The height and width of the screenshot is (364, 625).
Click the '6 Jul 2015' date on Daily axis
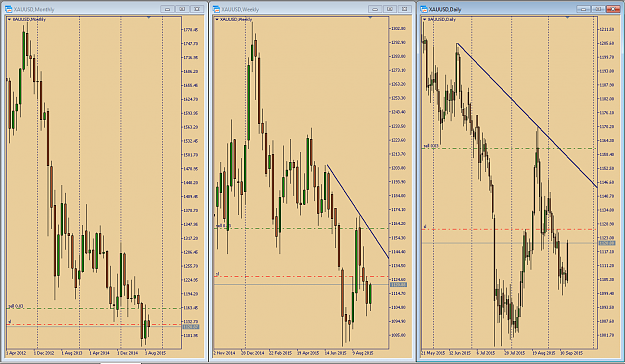coord(485,352)
